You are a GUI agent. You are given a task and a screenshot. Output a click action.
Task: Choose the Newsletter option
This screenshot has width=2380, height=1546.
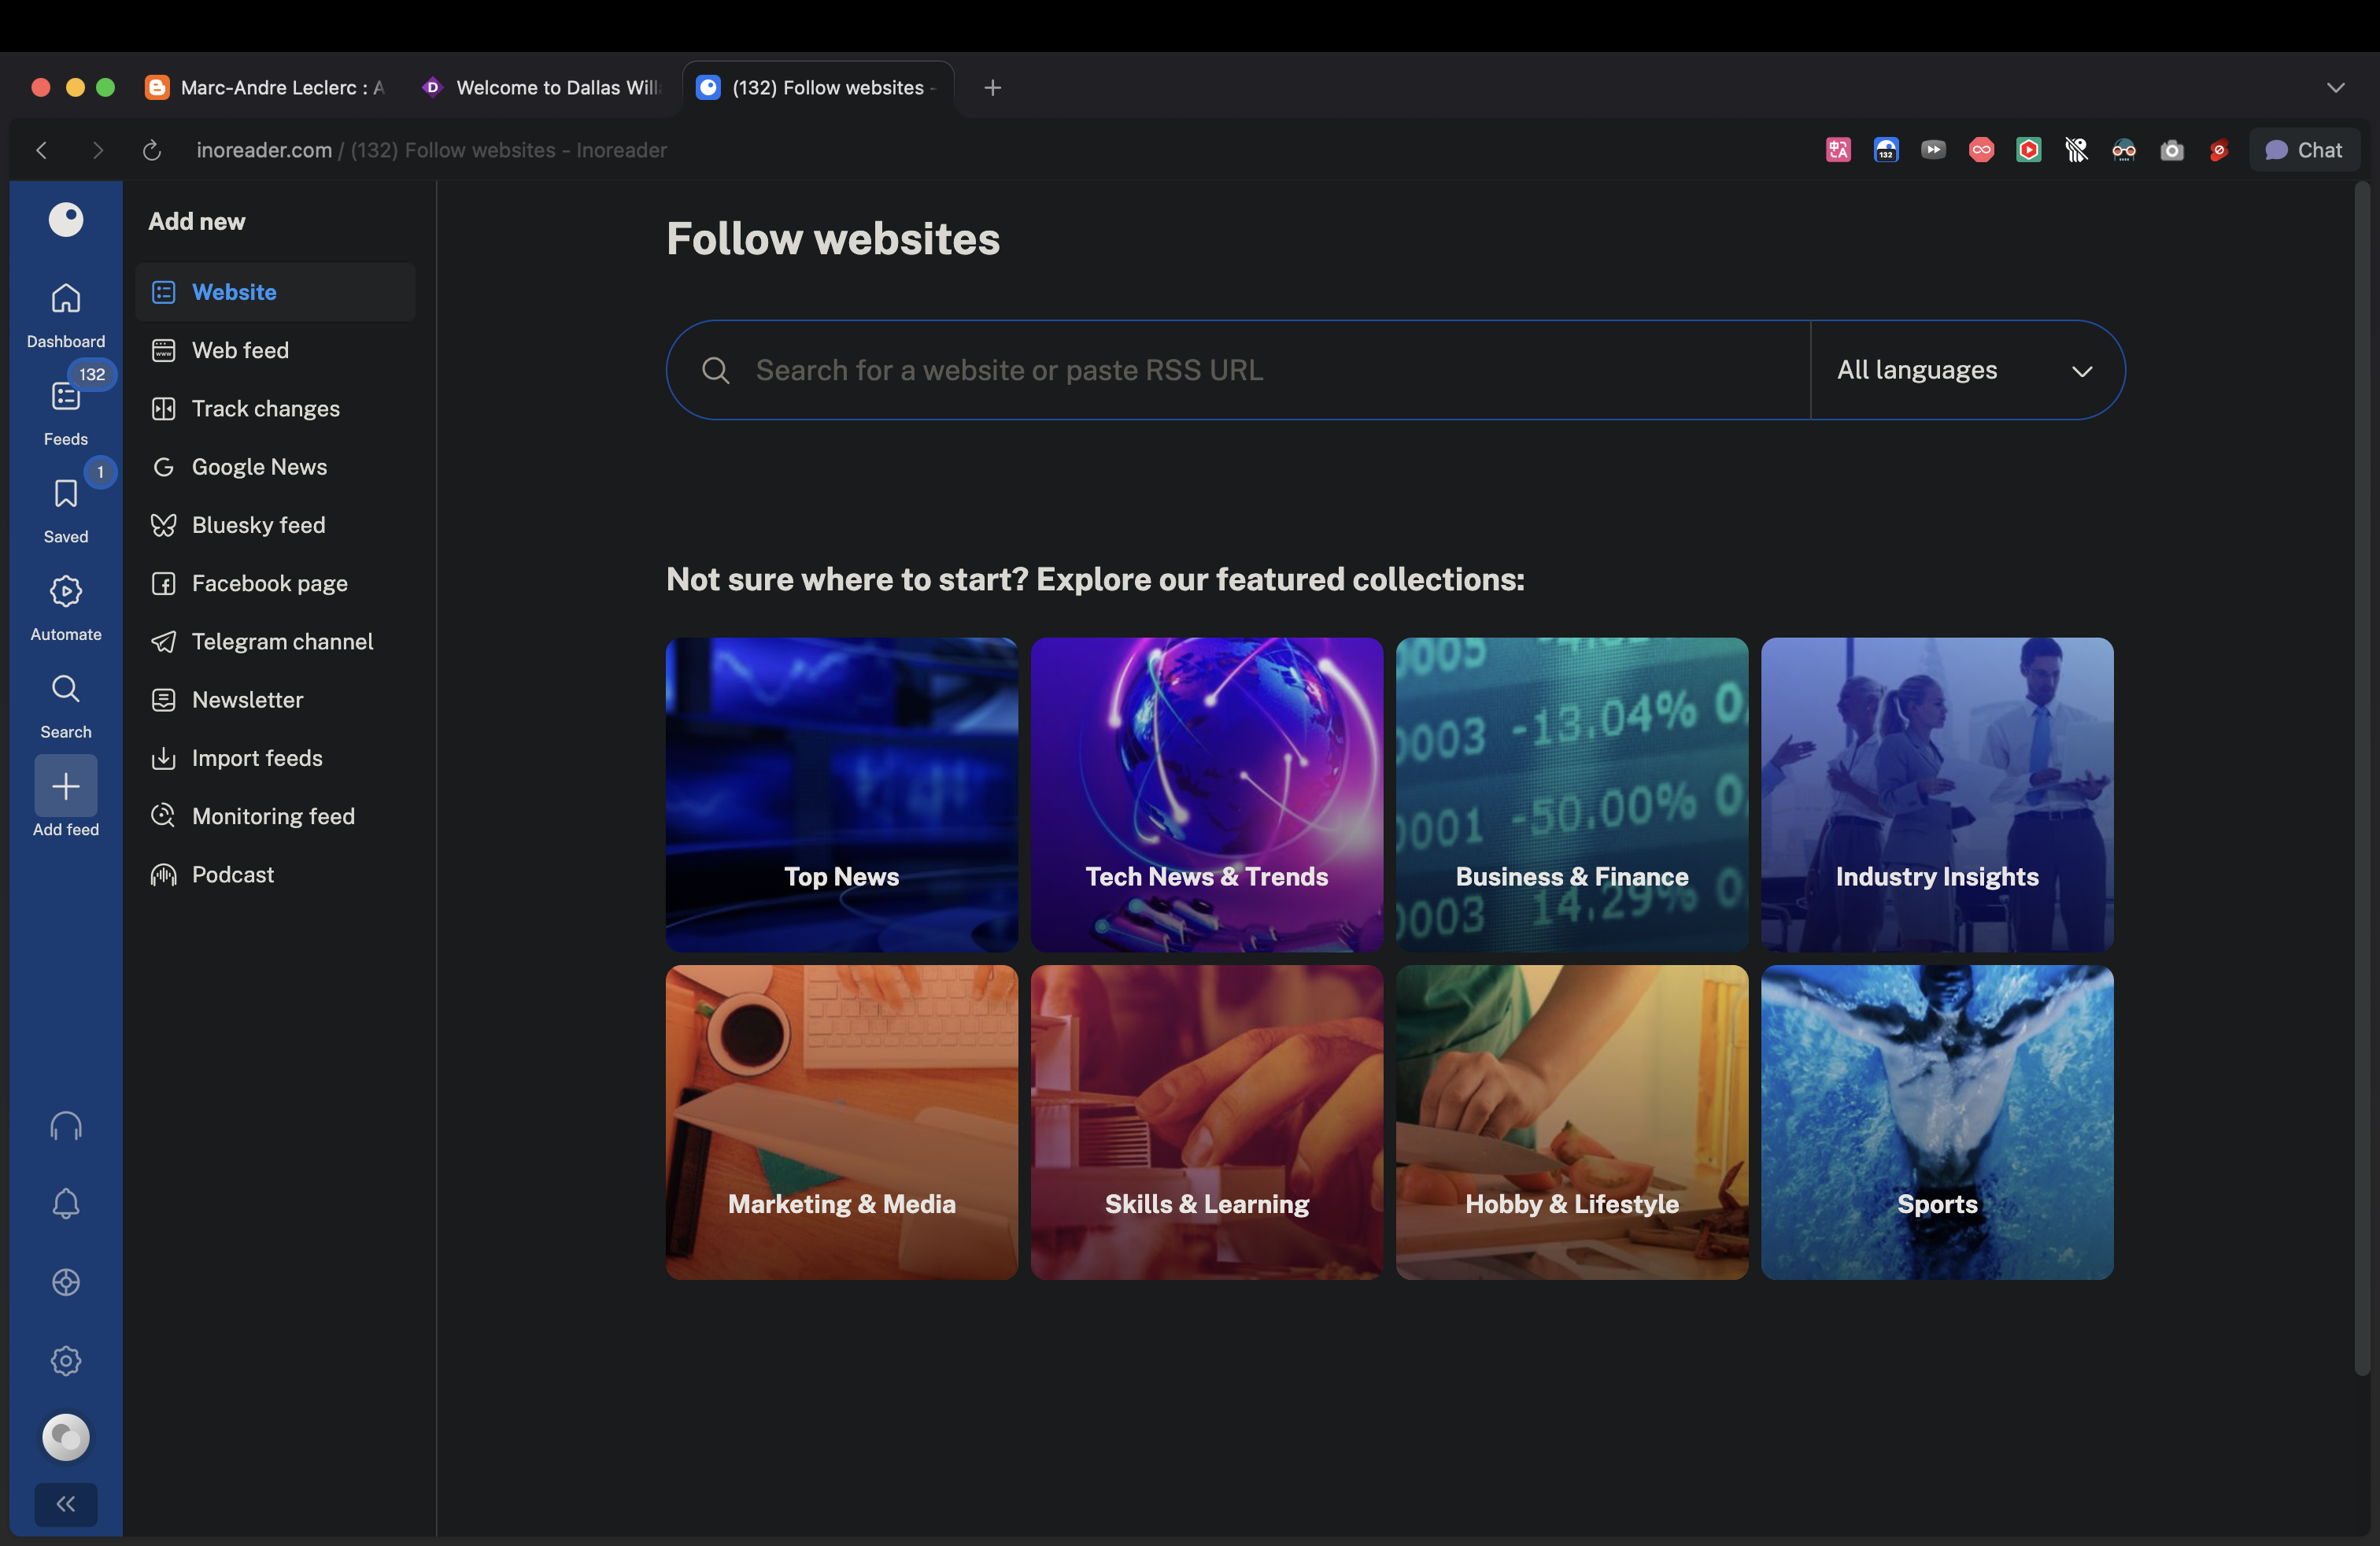coord(247,699)
